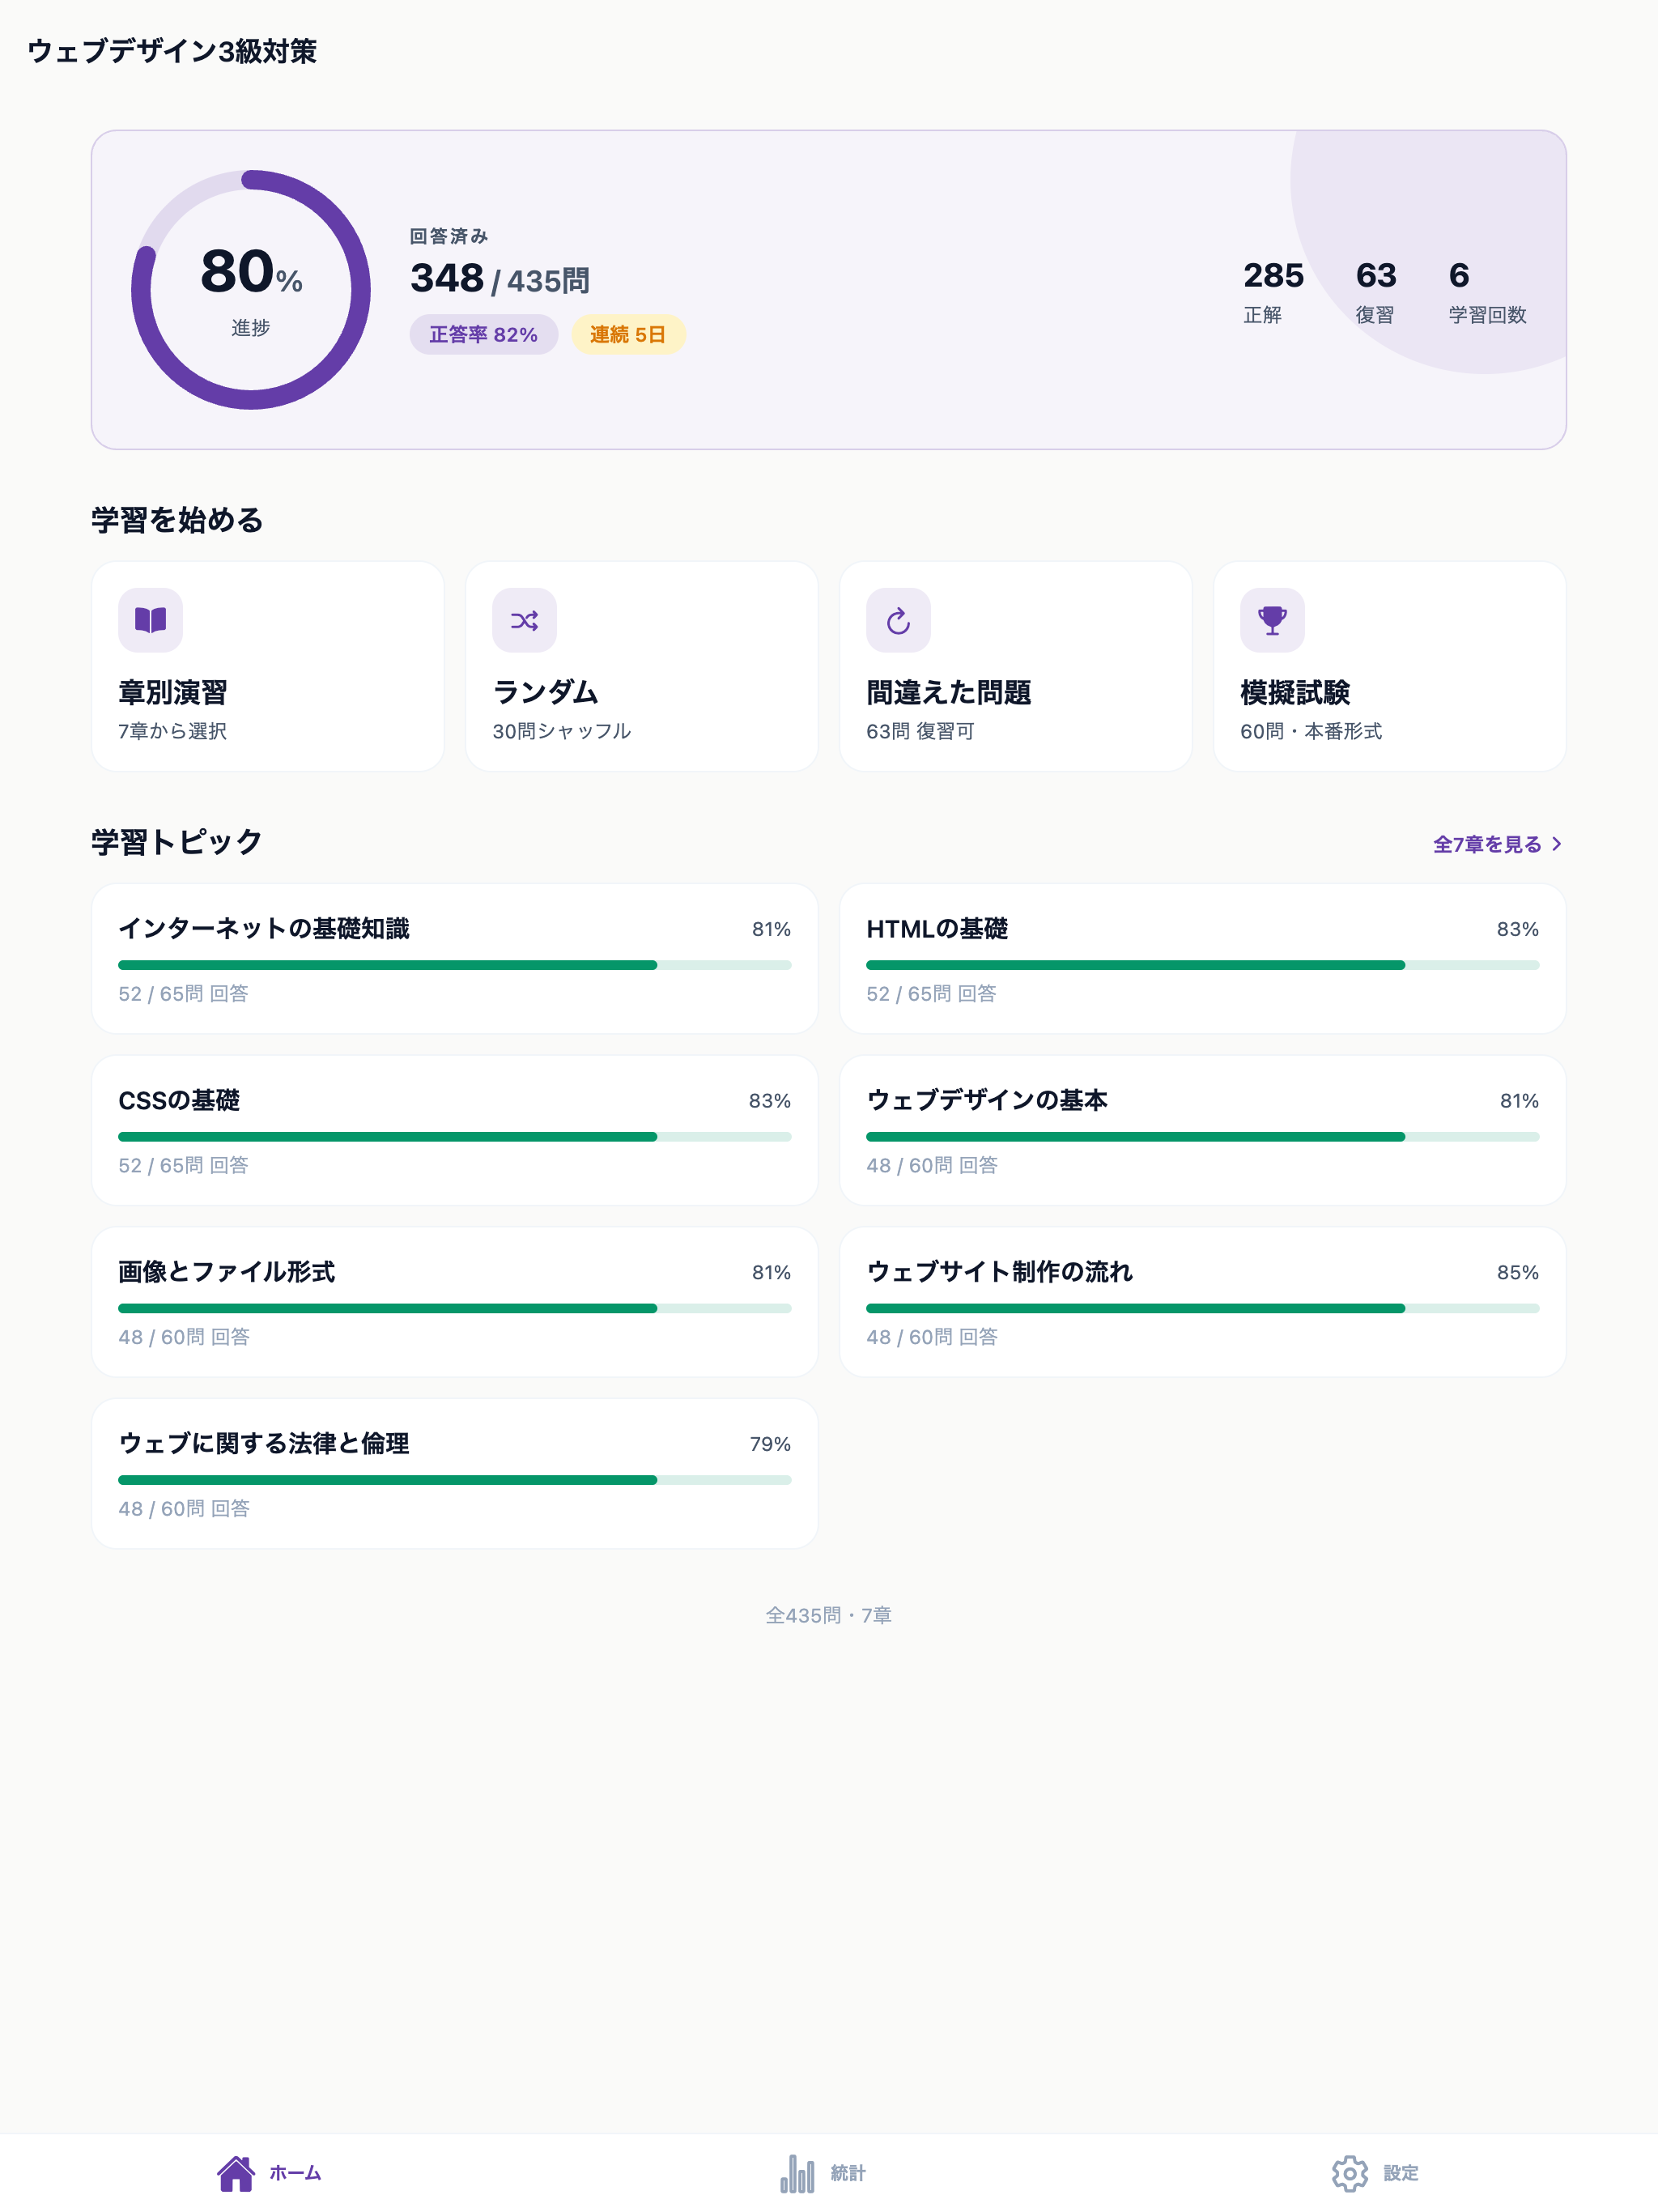Screen dimensions: 1658x2212
Task: Click the home icon in bottom bar
Action: pyautogui.click(x=236, y=2172)
